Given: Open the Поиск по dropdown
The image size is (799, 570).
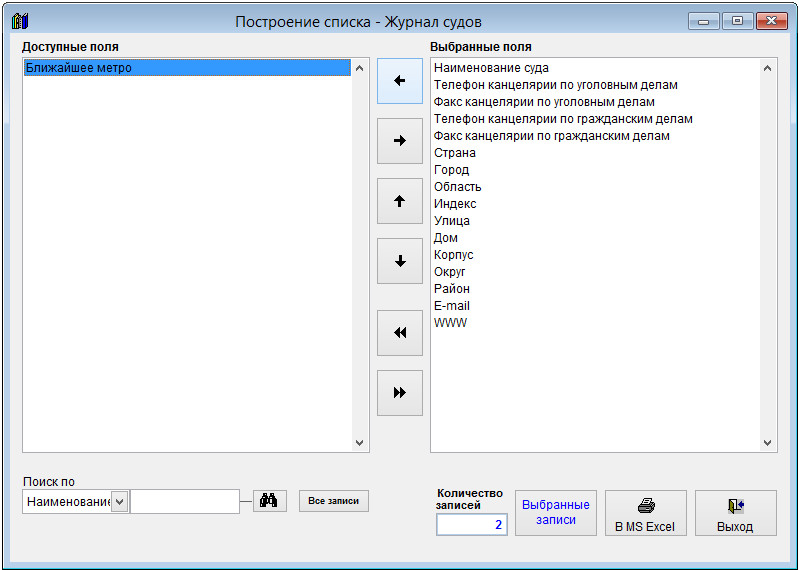Looking at the screenshot, I should tap(120, 502).
